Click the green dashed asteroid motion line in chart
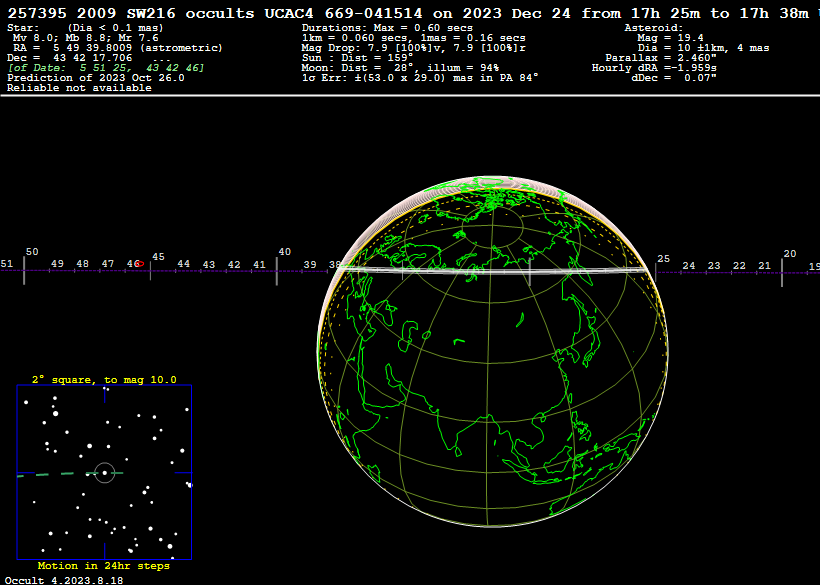The image size is (820, 585). (70, 474)
